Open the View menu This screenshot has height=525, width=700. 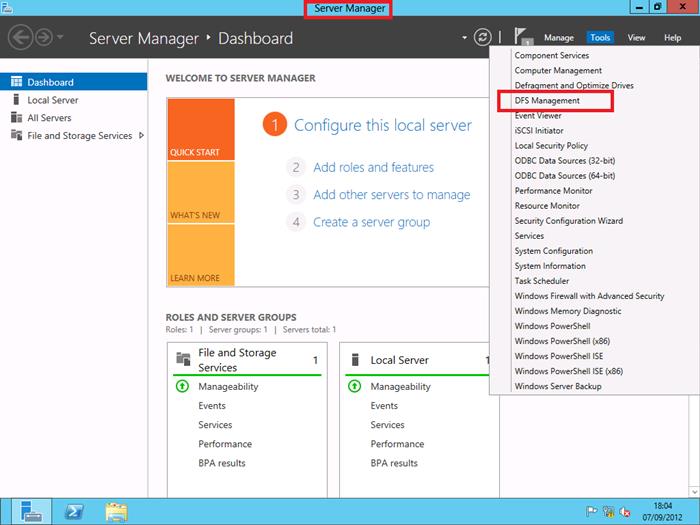pyautogui.click(x=636, y=38)
